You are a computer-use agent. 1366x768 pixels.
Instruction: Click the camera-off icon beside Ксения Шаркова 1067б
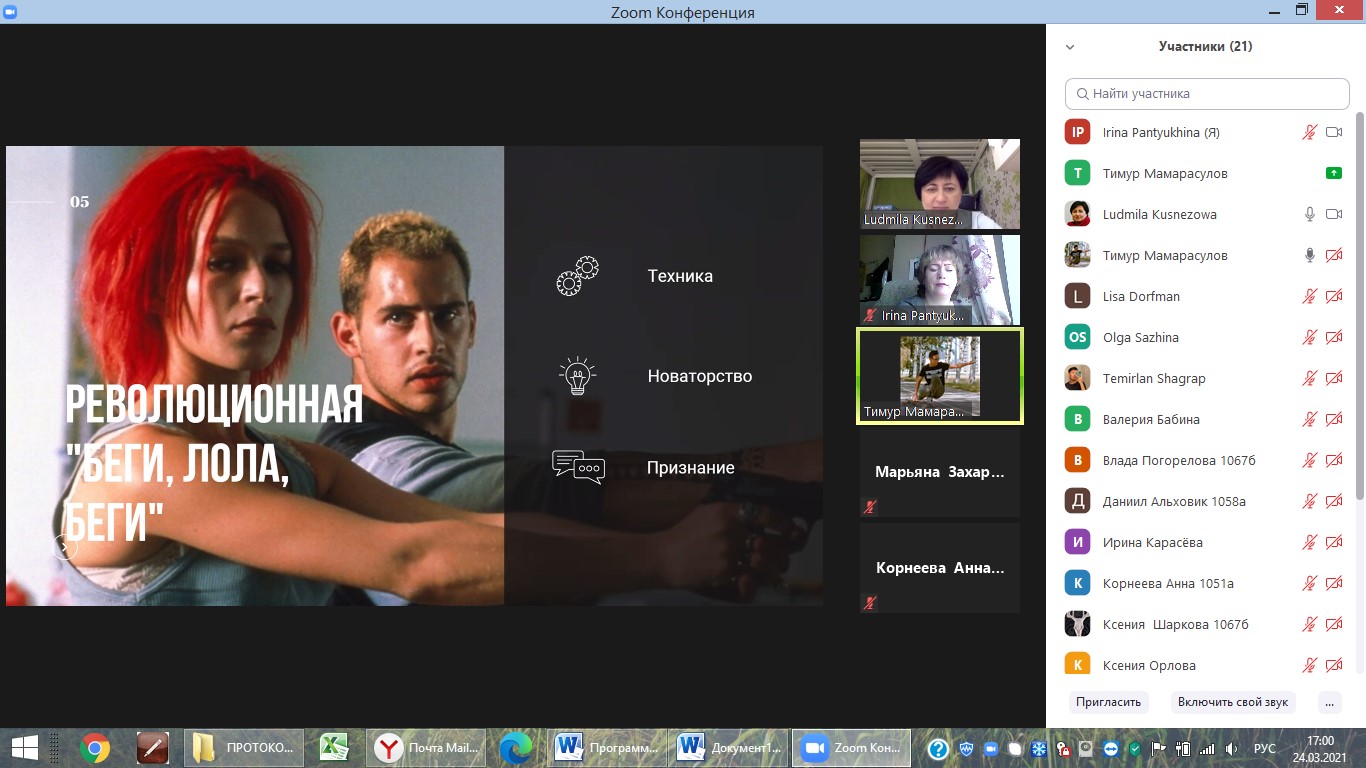[1333, 624]
